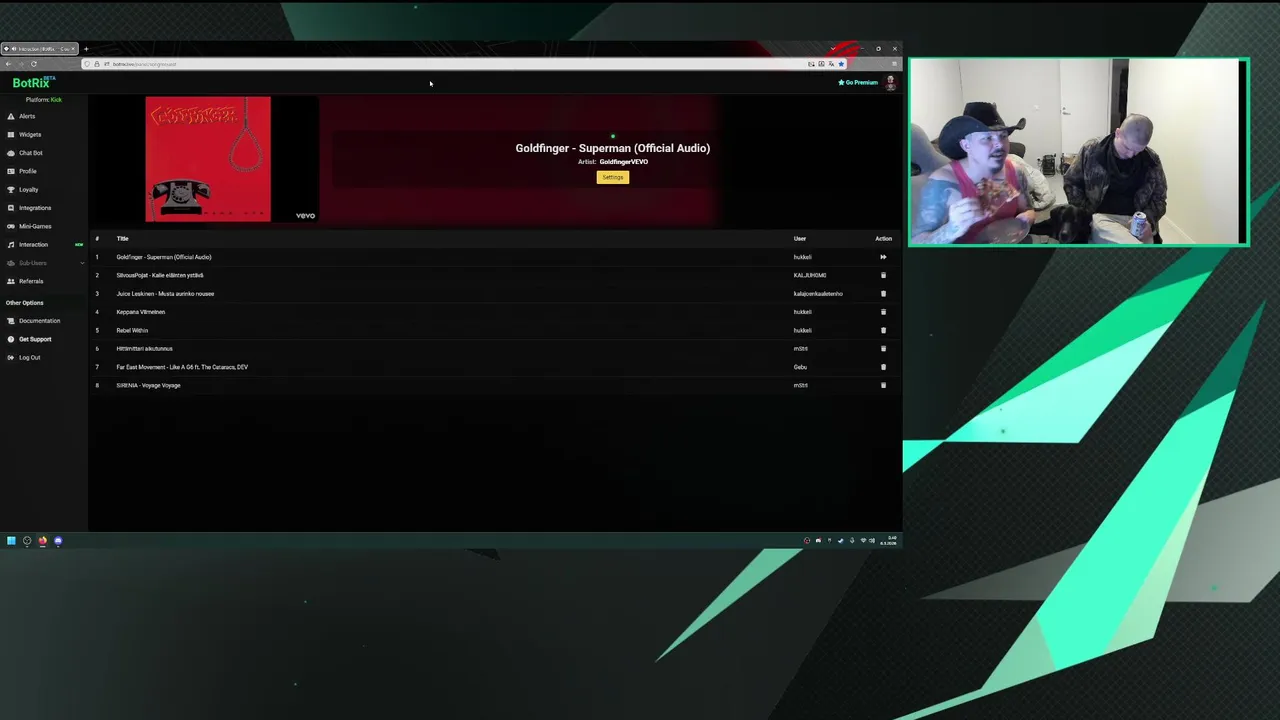Click taskbar clock
Image resolution: width=1280 pixels, height=720 pixels.
[890, 541]
